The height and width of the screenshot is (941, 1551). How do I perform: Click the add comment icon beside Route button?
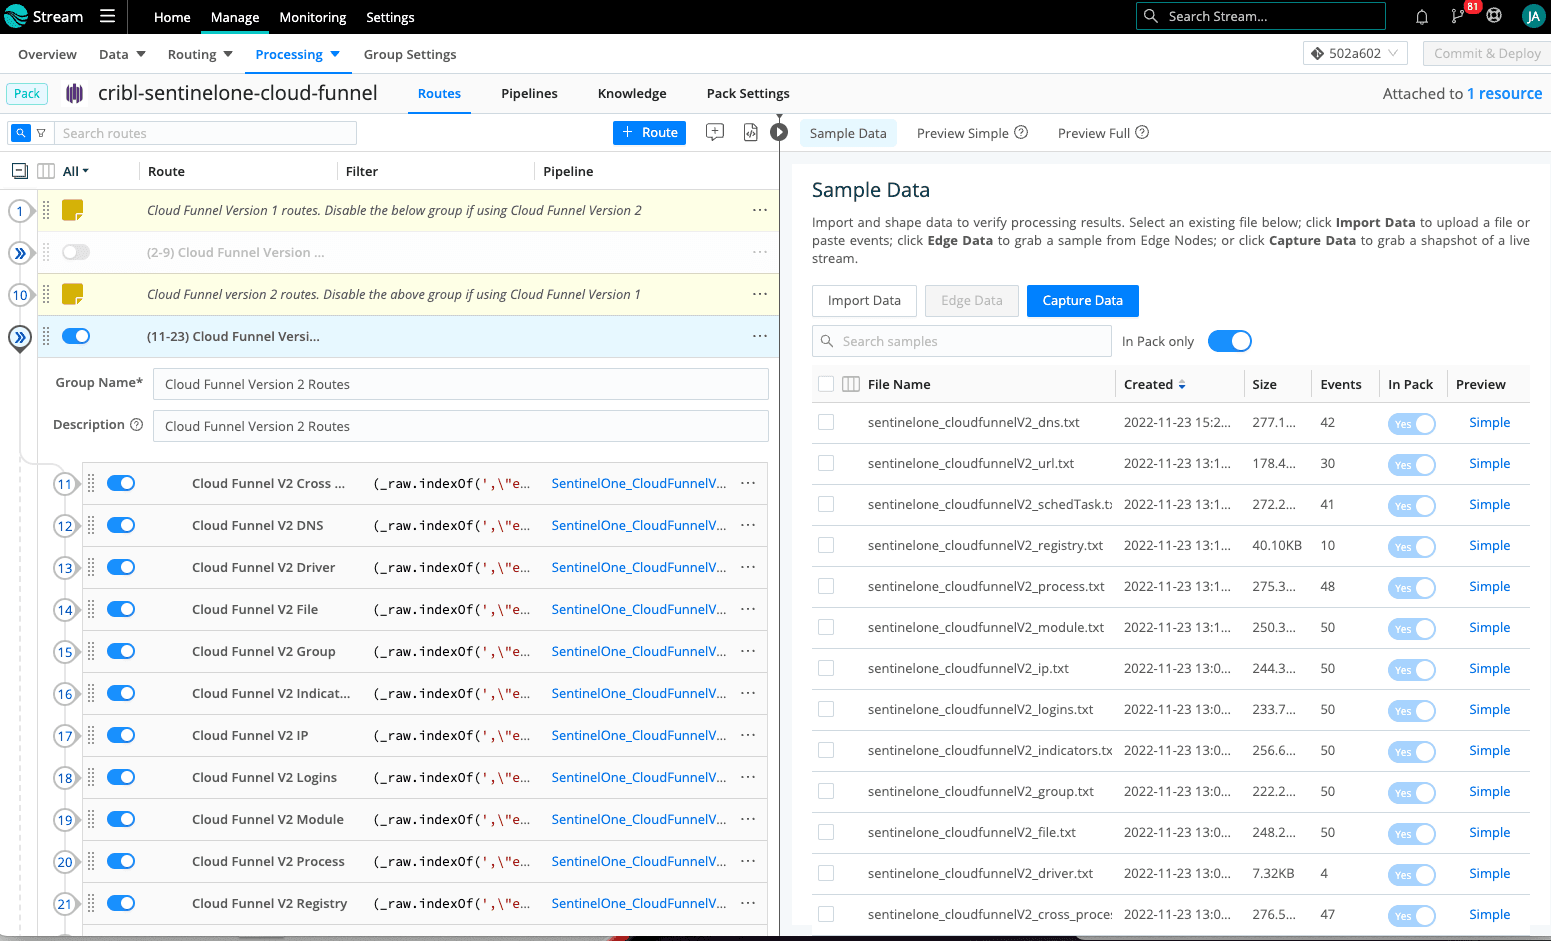[715, 132]
